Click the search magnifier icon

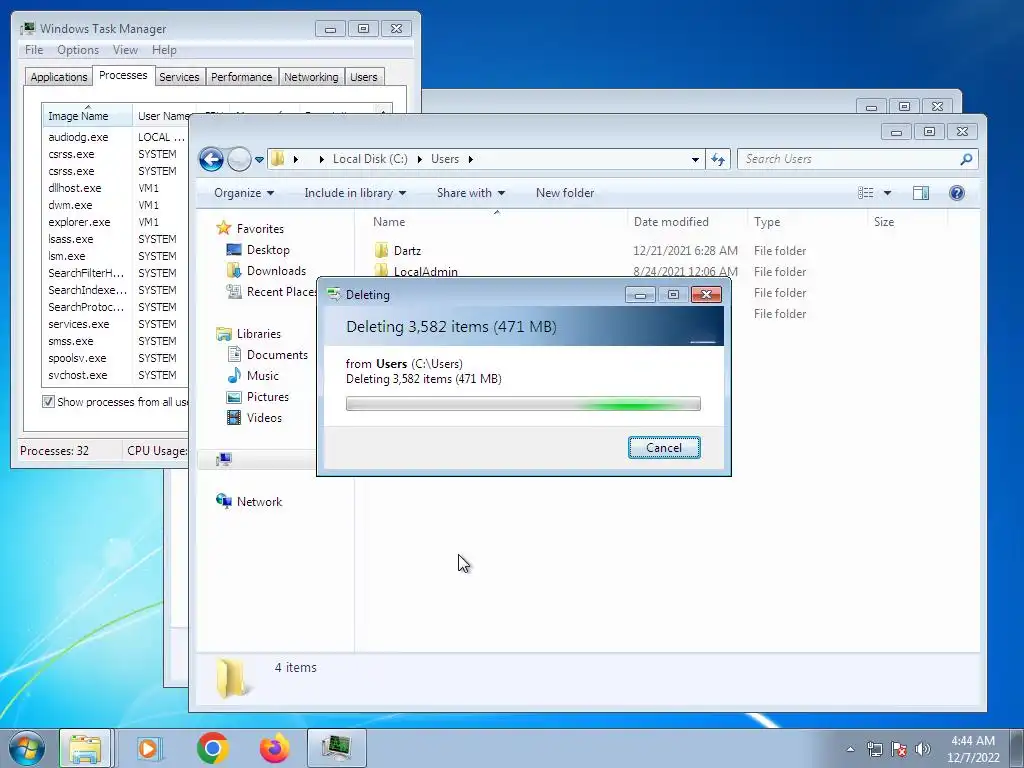tap(967, 159)
